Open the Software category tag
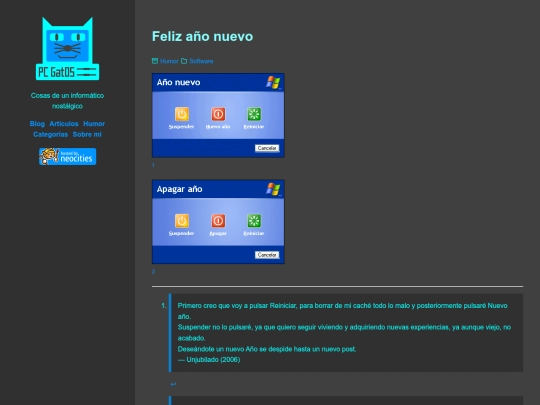The image size is (540, 405). [201, 61]
